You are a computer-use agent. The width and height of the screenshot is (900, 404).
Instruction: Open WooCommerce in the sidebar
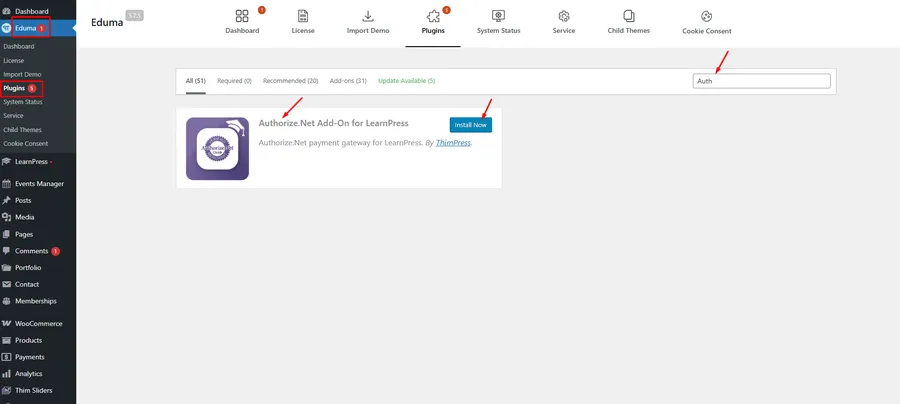(x=38, y=324)
